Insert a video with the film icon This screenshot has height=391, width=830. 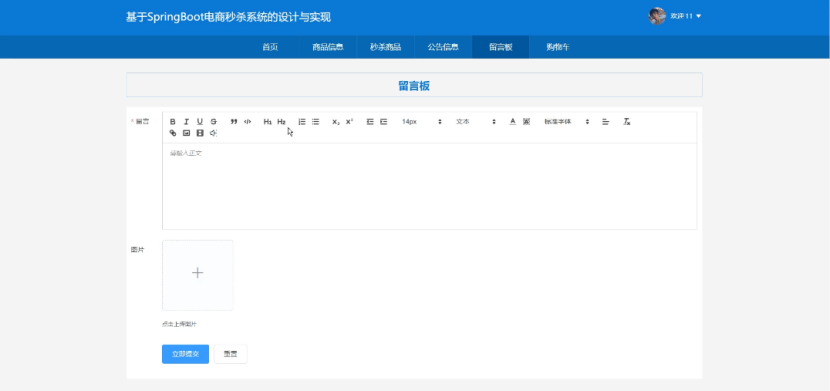[x=200, y=133]
